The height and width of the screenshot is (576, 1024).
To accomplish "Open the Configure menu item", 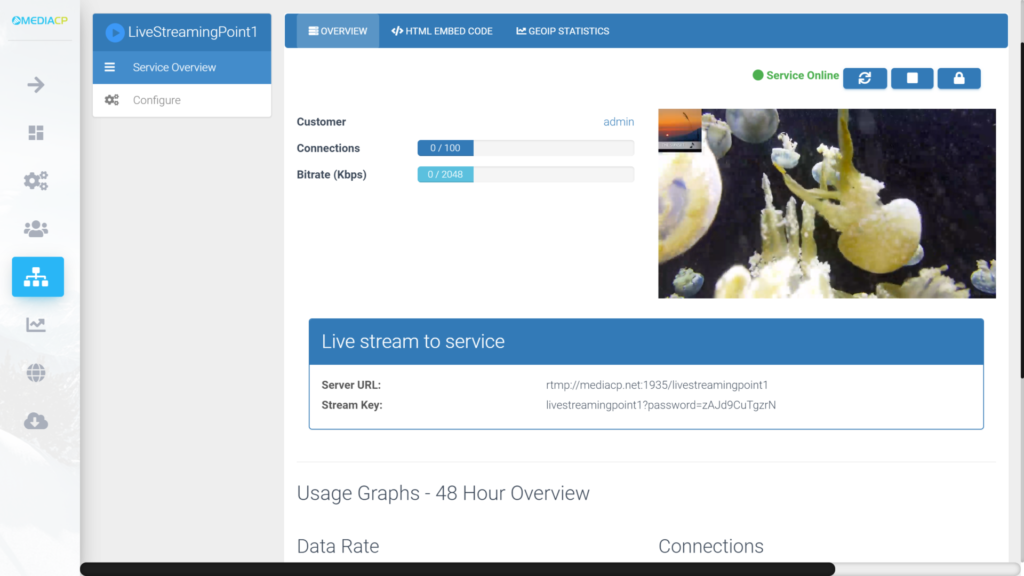I will coord(182,100).
